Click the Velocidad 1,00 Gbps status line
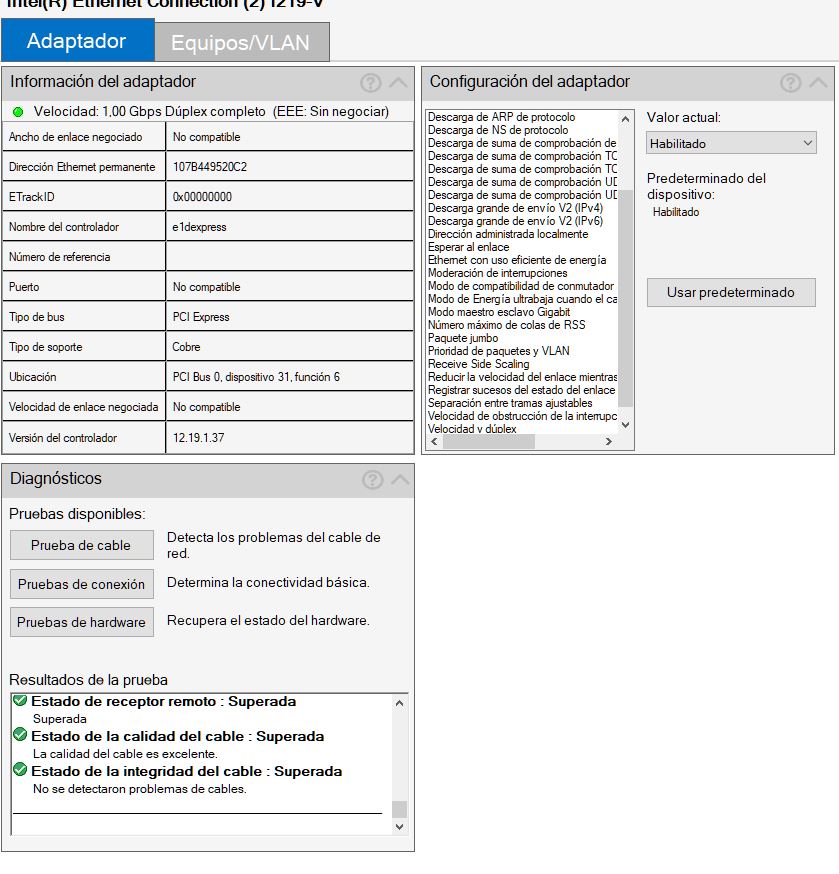This screenshot has width=839, height=874. [211, 111]
